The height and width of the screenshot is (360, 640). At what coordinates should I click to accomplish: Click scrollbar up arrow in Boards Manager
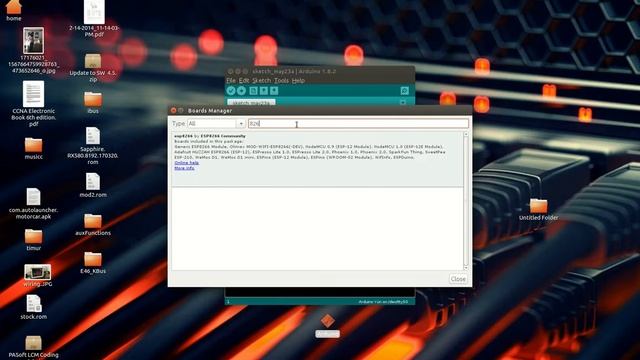[466, 134]
